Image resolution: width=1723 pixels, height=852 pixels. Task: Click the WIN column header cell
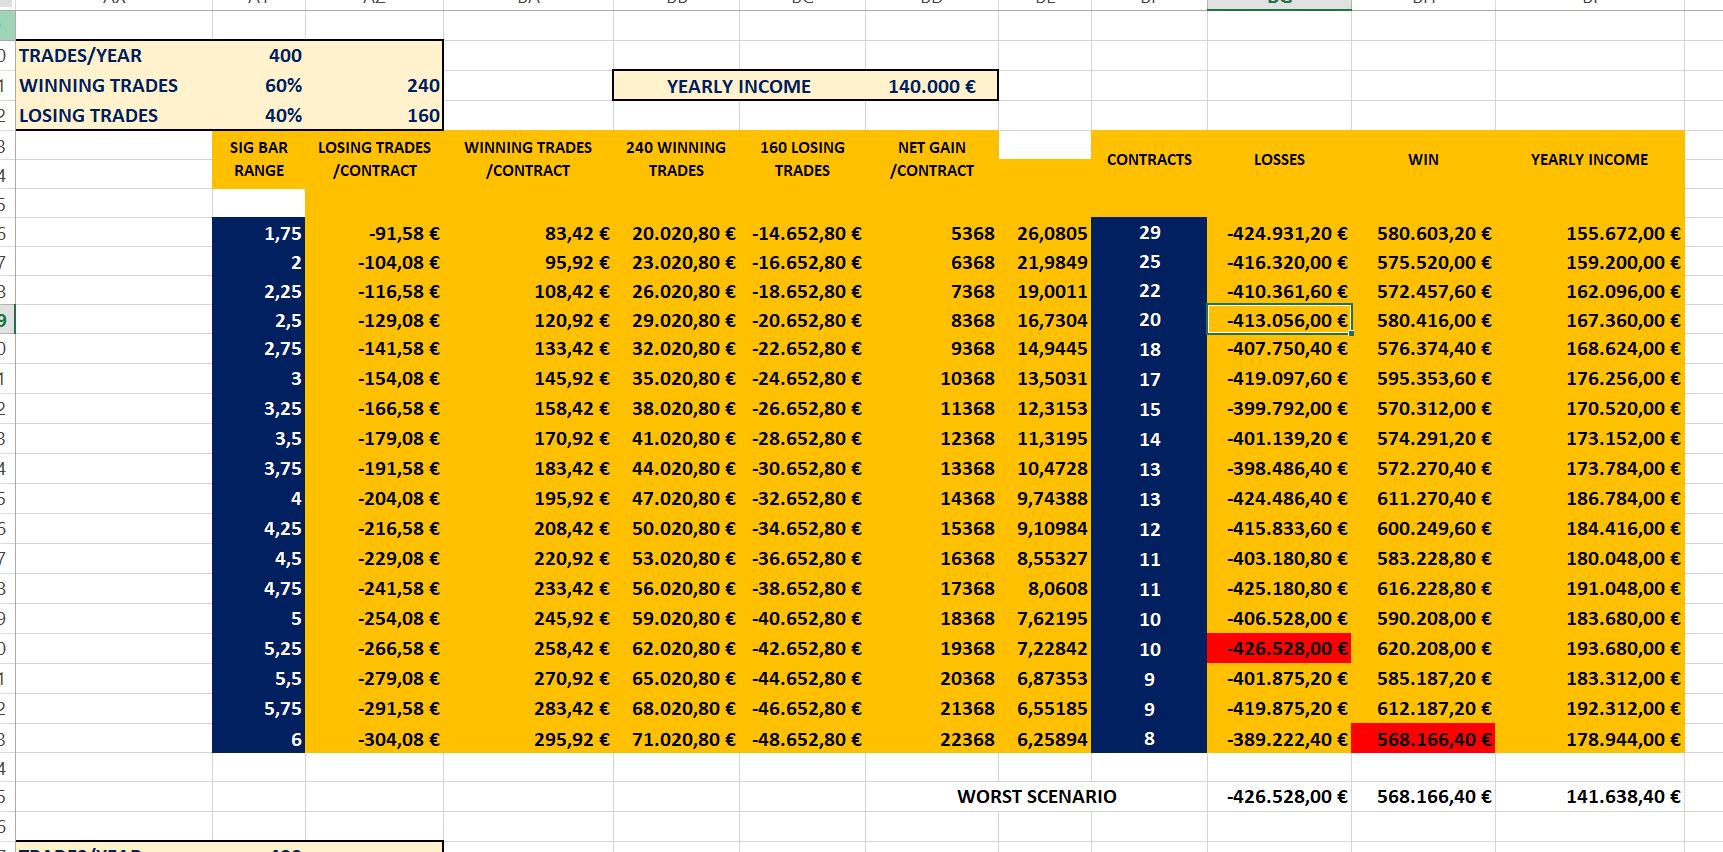[x=1423, y=160]
